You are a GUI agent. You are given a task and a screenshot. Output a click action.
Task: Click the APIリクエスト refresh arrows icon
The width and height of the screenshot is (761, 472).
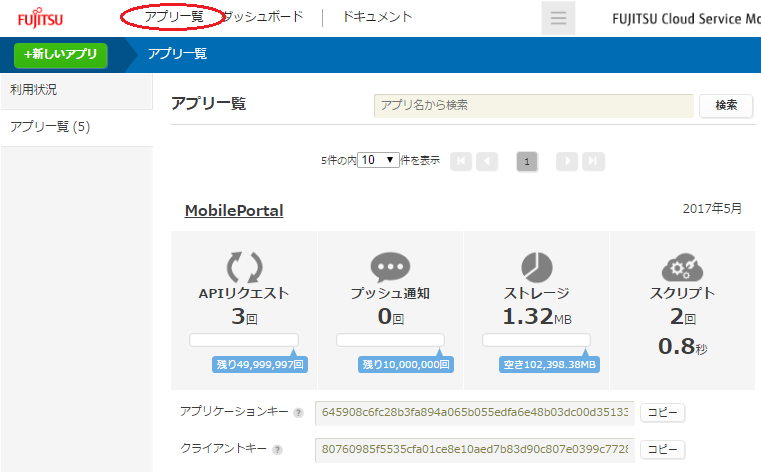[245, 267]
